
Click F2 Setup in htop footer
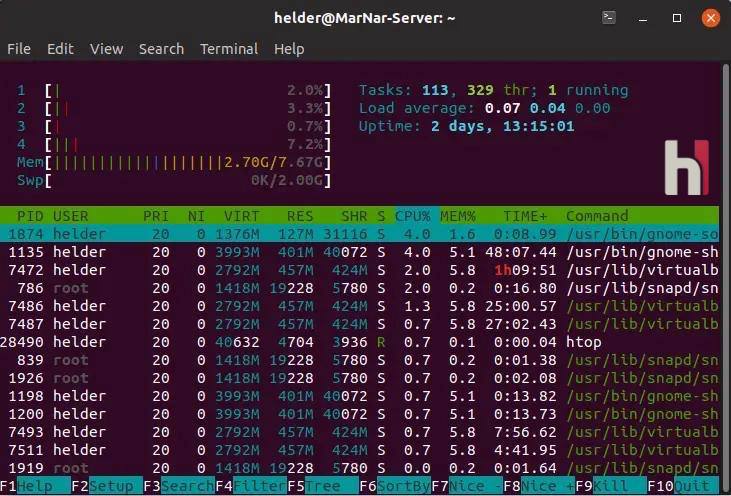pos(107,486)
